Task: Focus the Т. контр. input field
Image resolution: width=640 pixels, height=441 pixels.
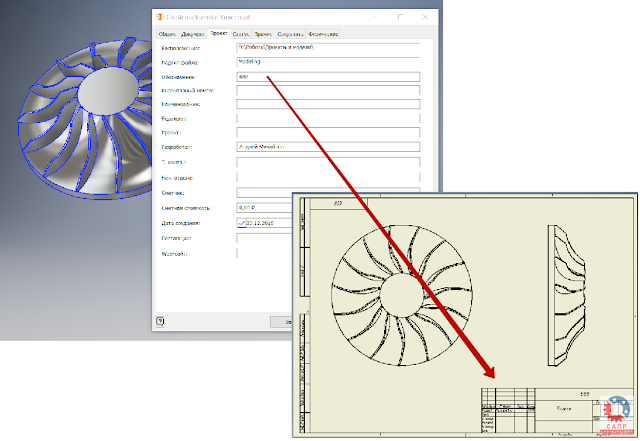Action: click(x=328, y=162)
